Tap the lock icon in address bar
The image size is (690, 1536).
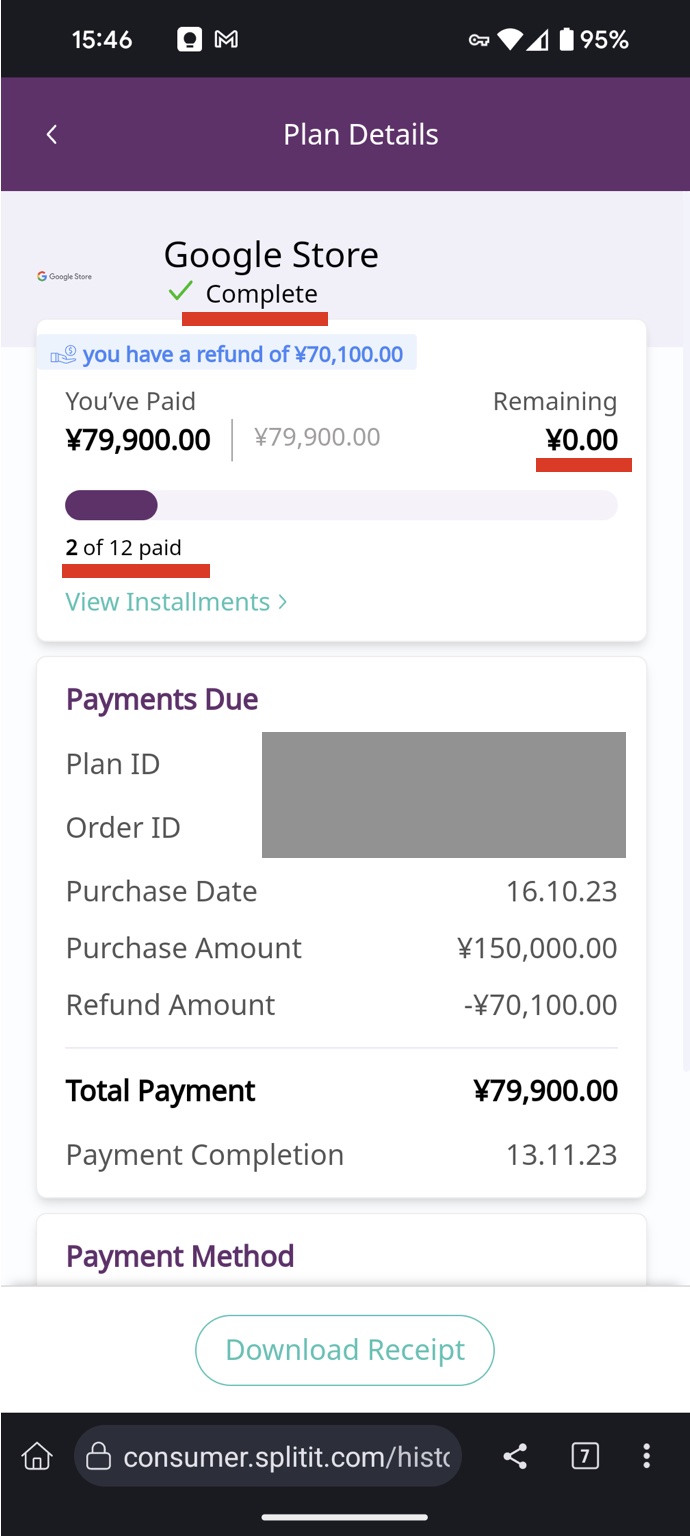click(x=98, y=1457)
